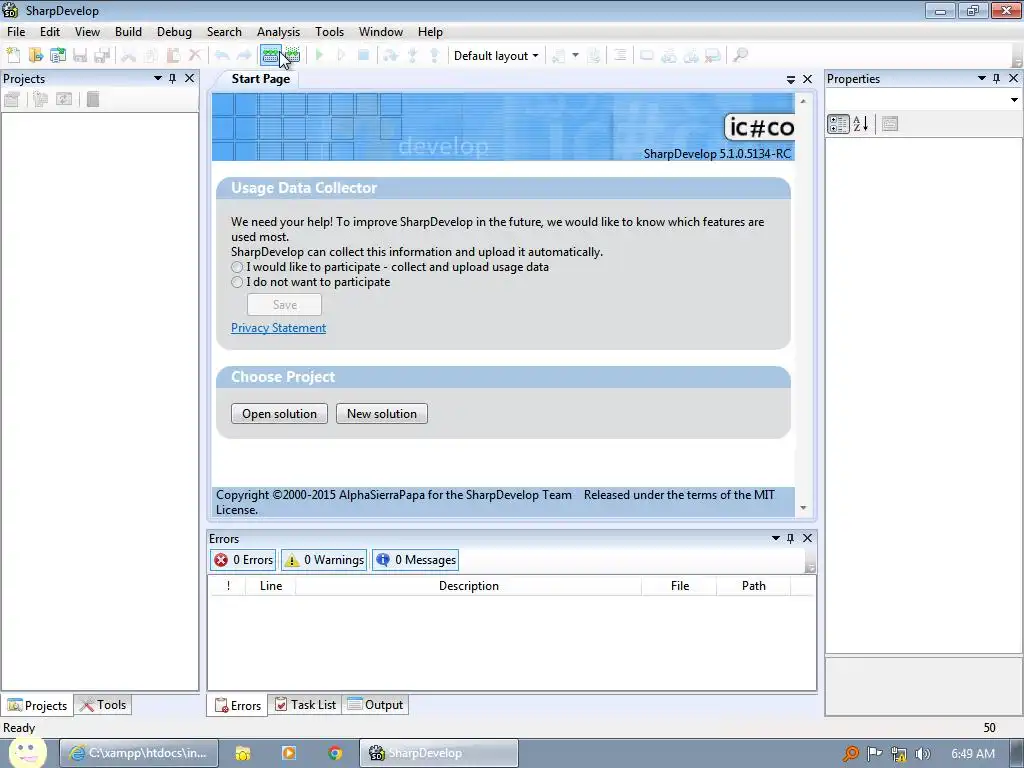This screenshot has height=768, width=1024.
Task: Click the Alphabetical sort icon in Properties
Action: pyautogui.click(x=861, y=123)
